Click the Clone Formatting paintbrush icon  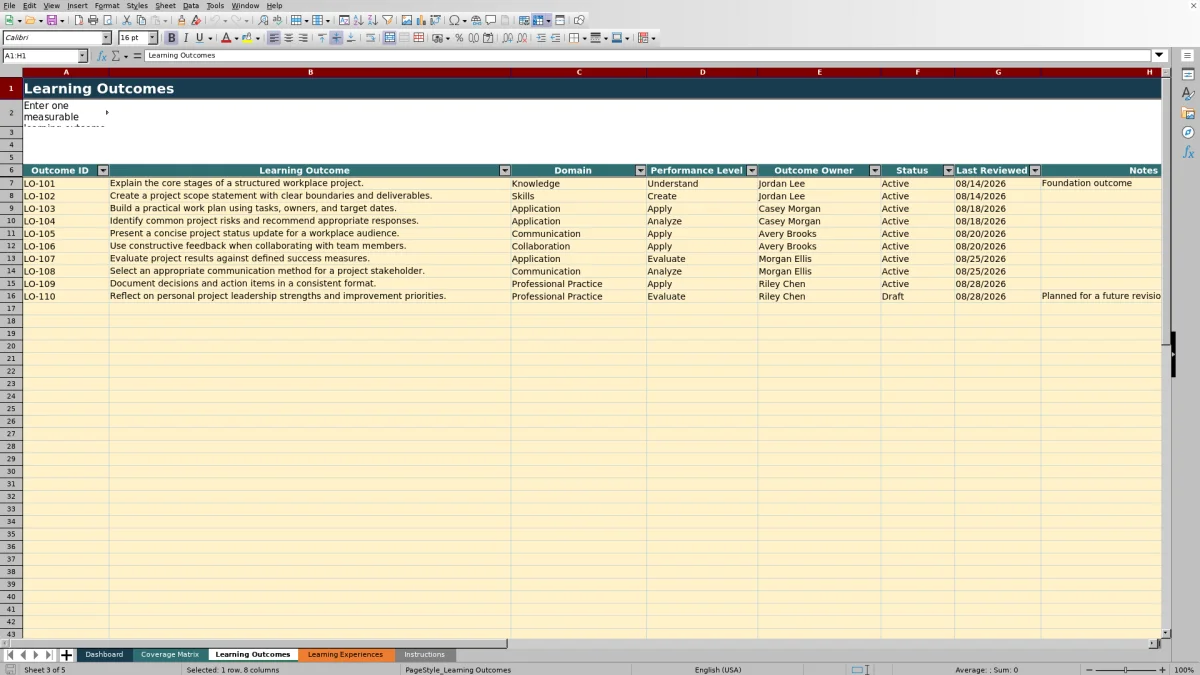181,20
